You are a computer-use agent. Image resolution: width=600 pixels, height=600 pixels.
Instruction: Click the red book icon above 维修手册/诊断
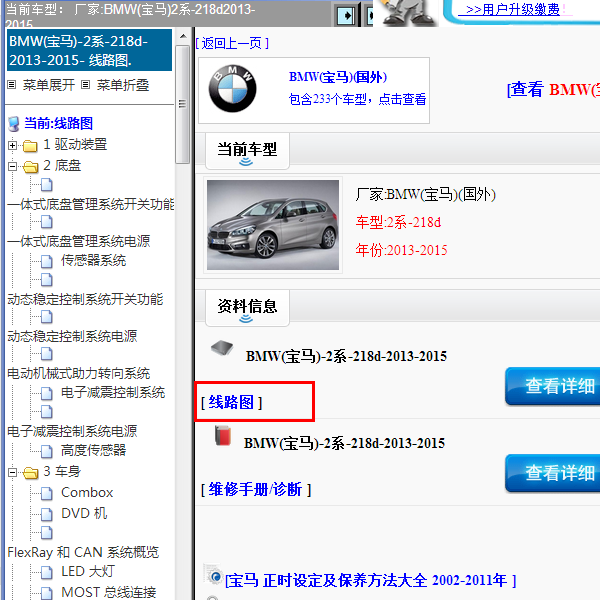tap(223, 435)
